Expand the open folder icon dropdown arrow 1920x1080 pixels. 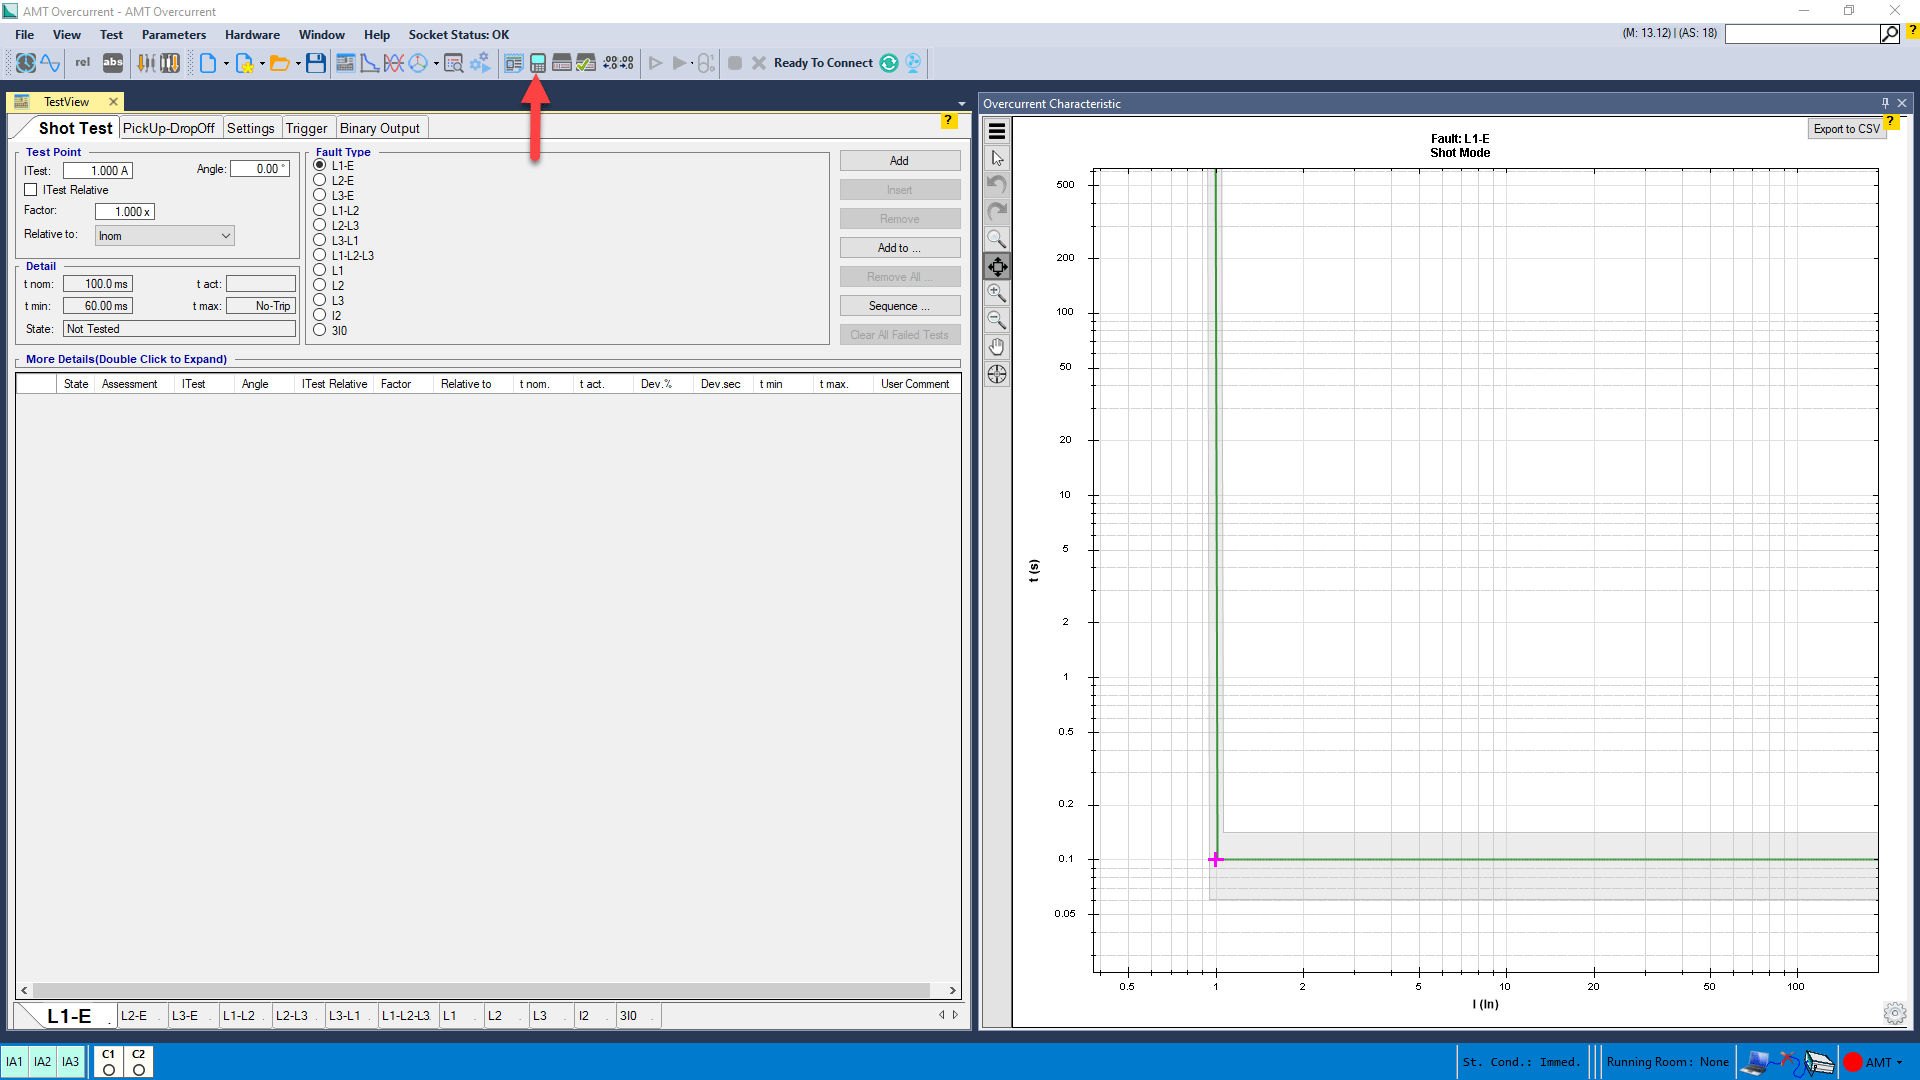pyautogui.click(x=298, y=64)
